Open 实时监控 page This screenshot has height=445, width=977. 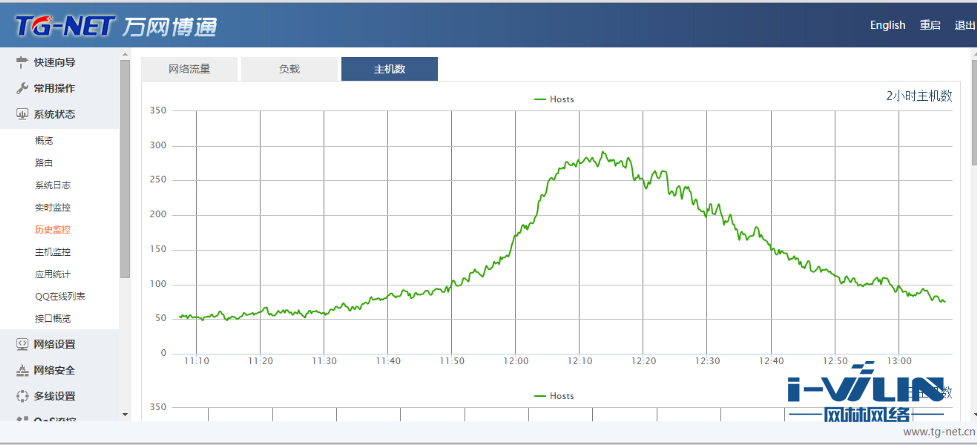tap(53, 207)
